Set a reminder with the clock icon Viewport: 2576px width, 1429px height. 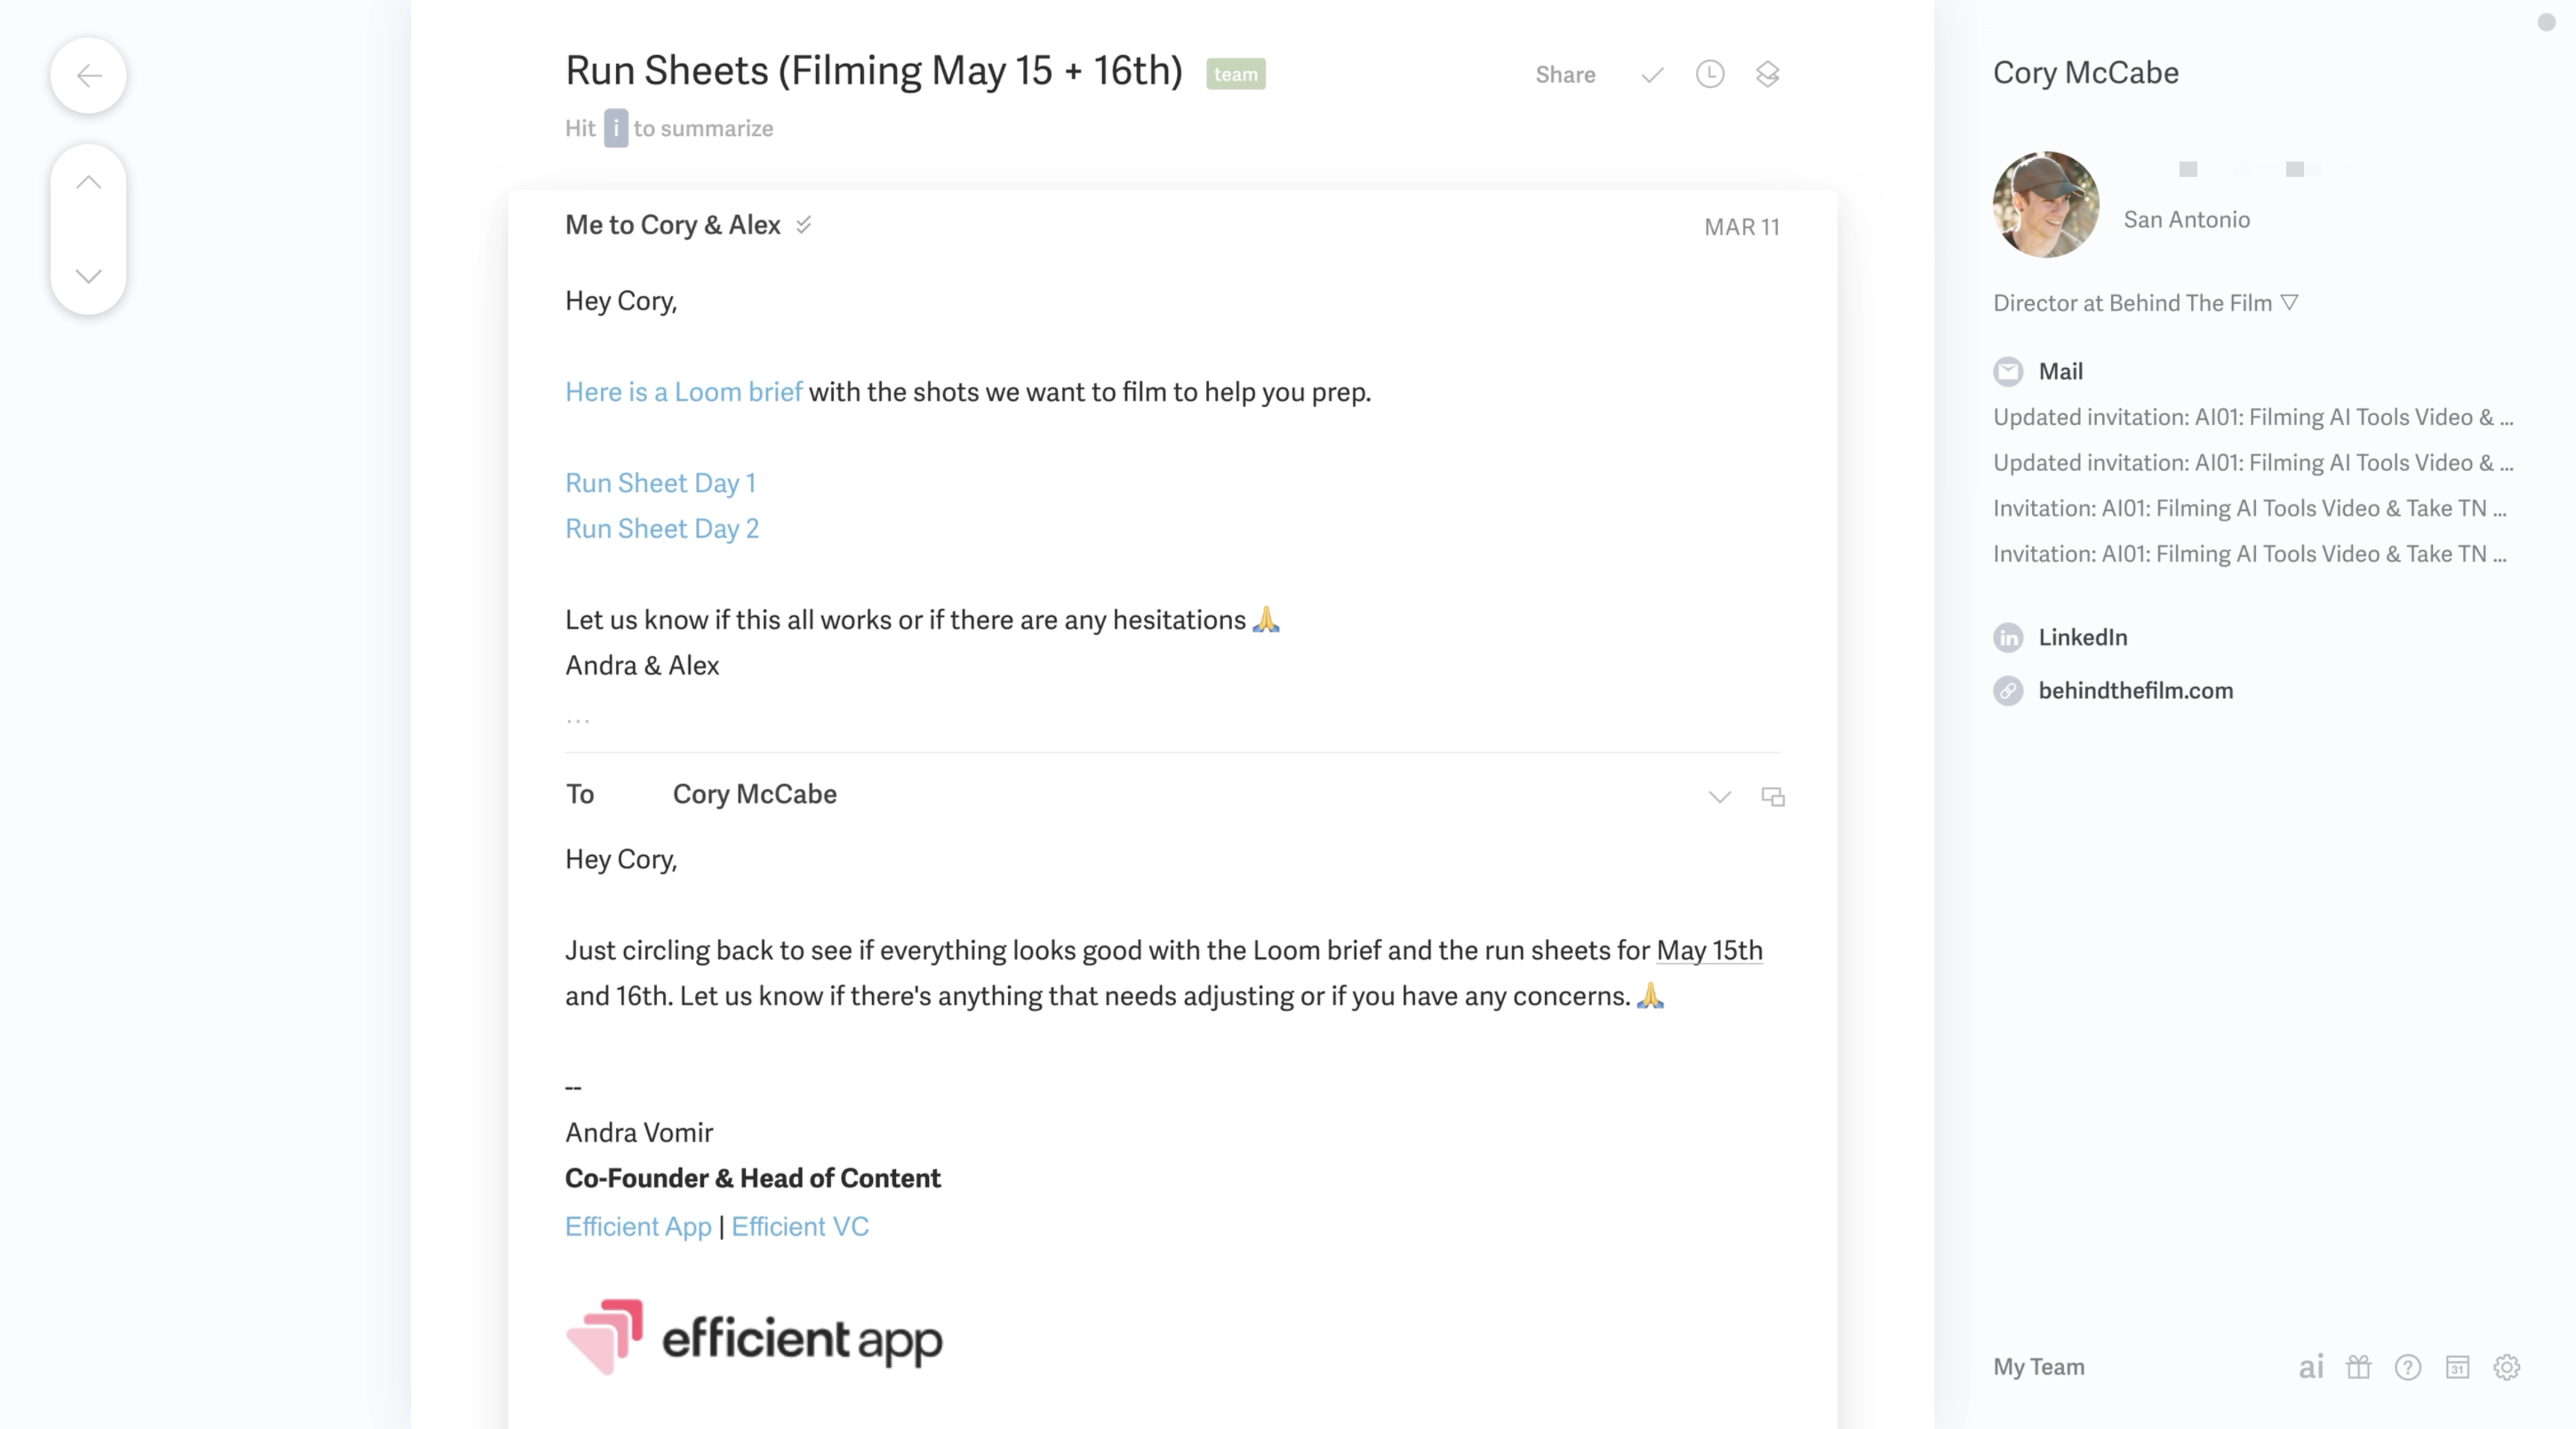(1710, 75)
